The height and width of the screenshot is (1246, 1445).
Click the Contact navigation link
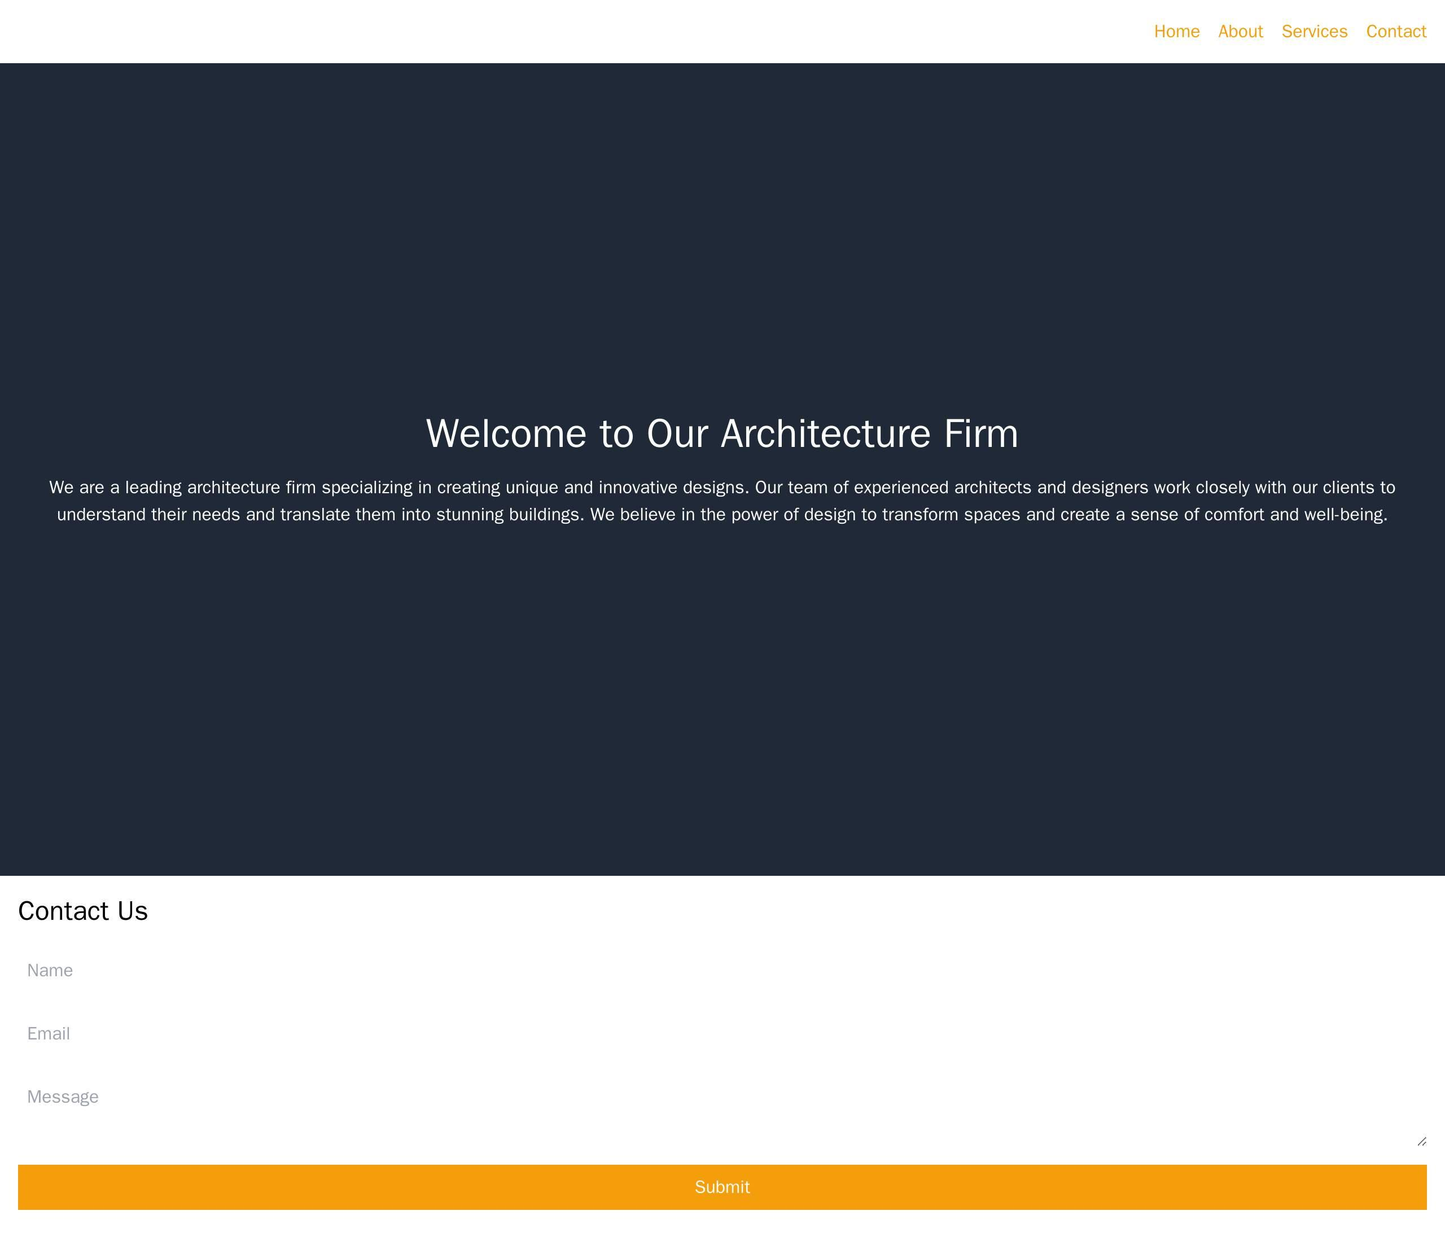point(1396,31)
